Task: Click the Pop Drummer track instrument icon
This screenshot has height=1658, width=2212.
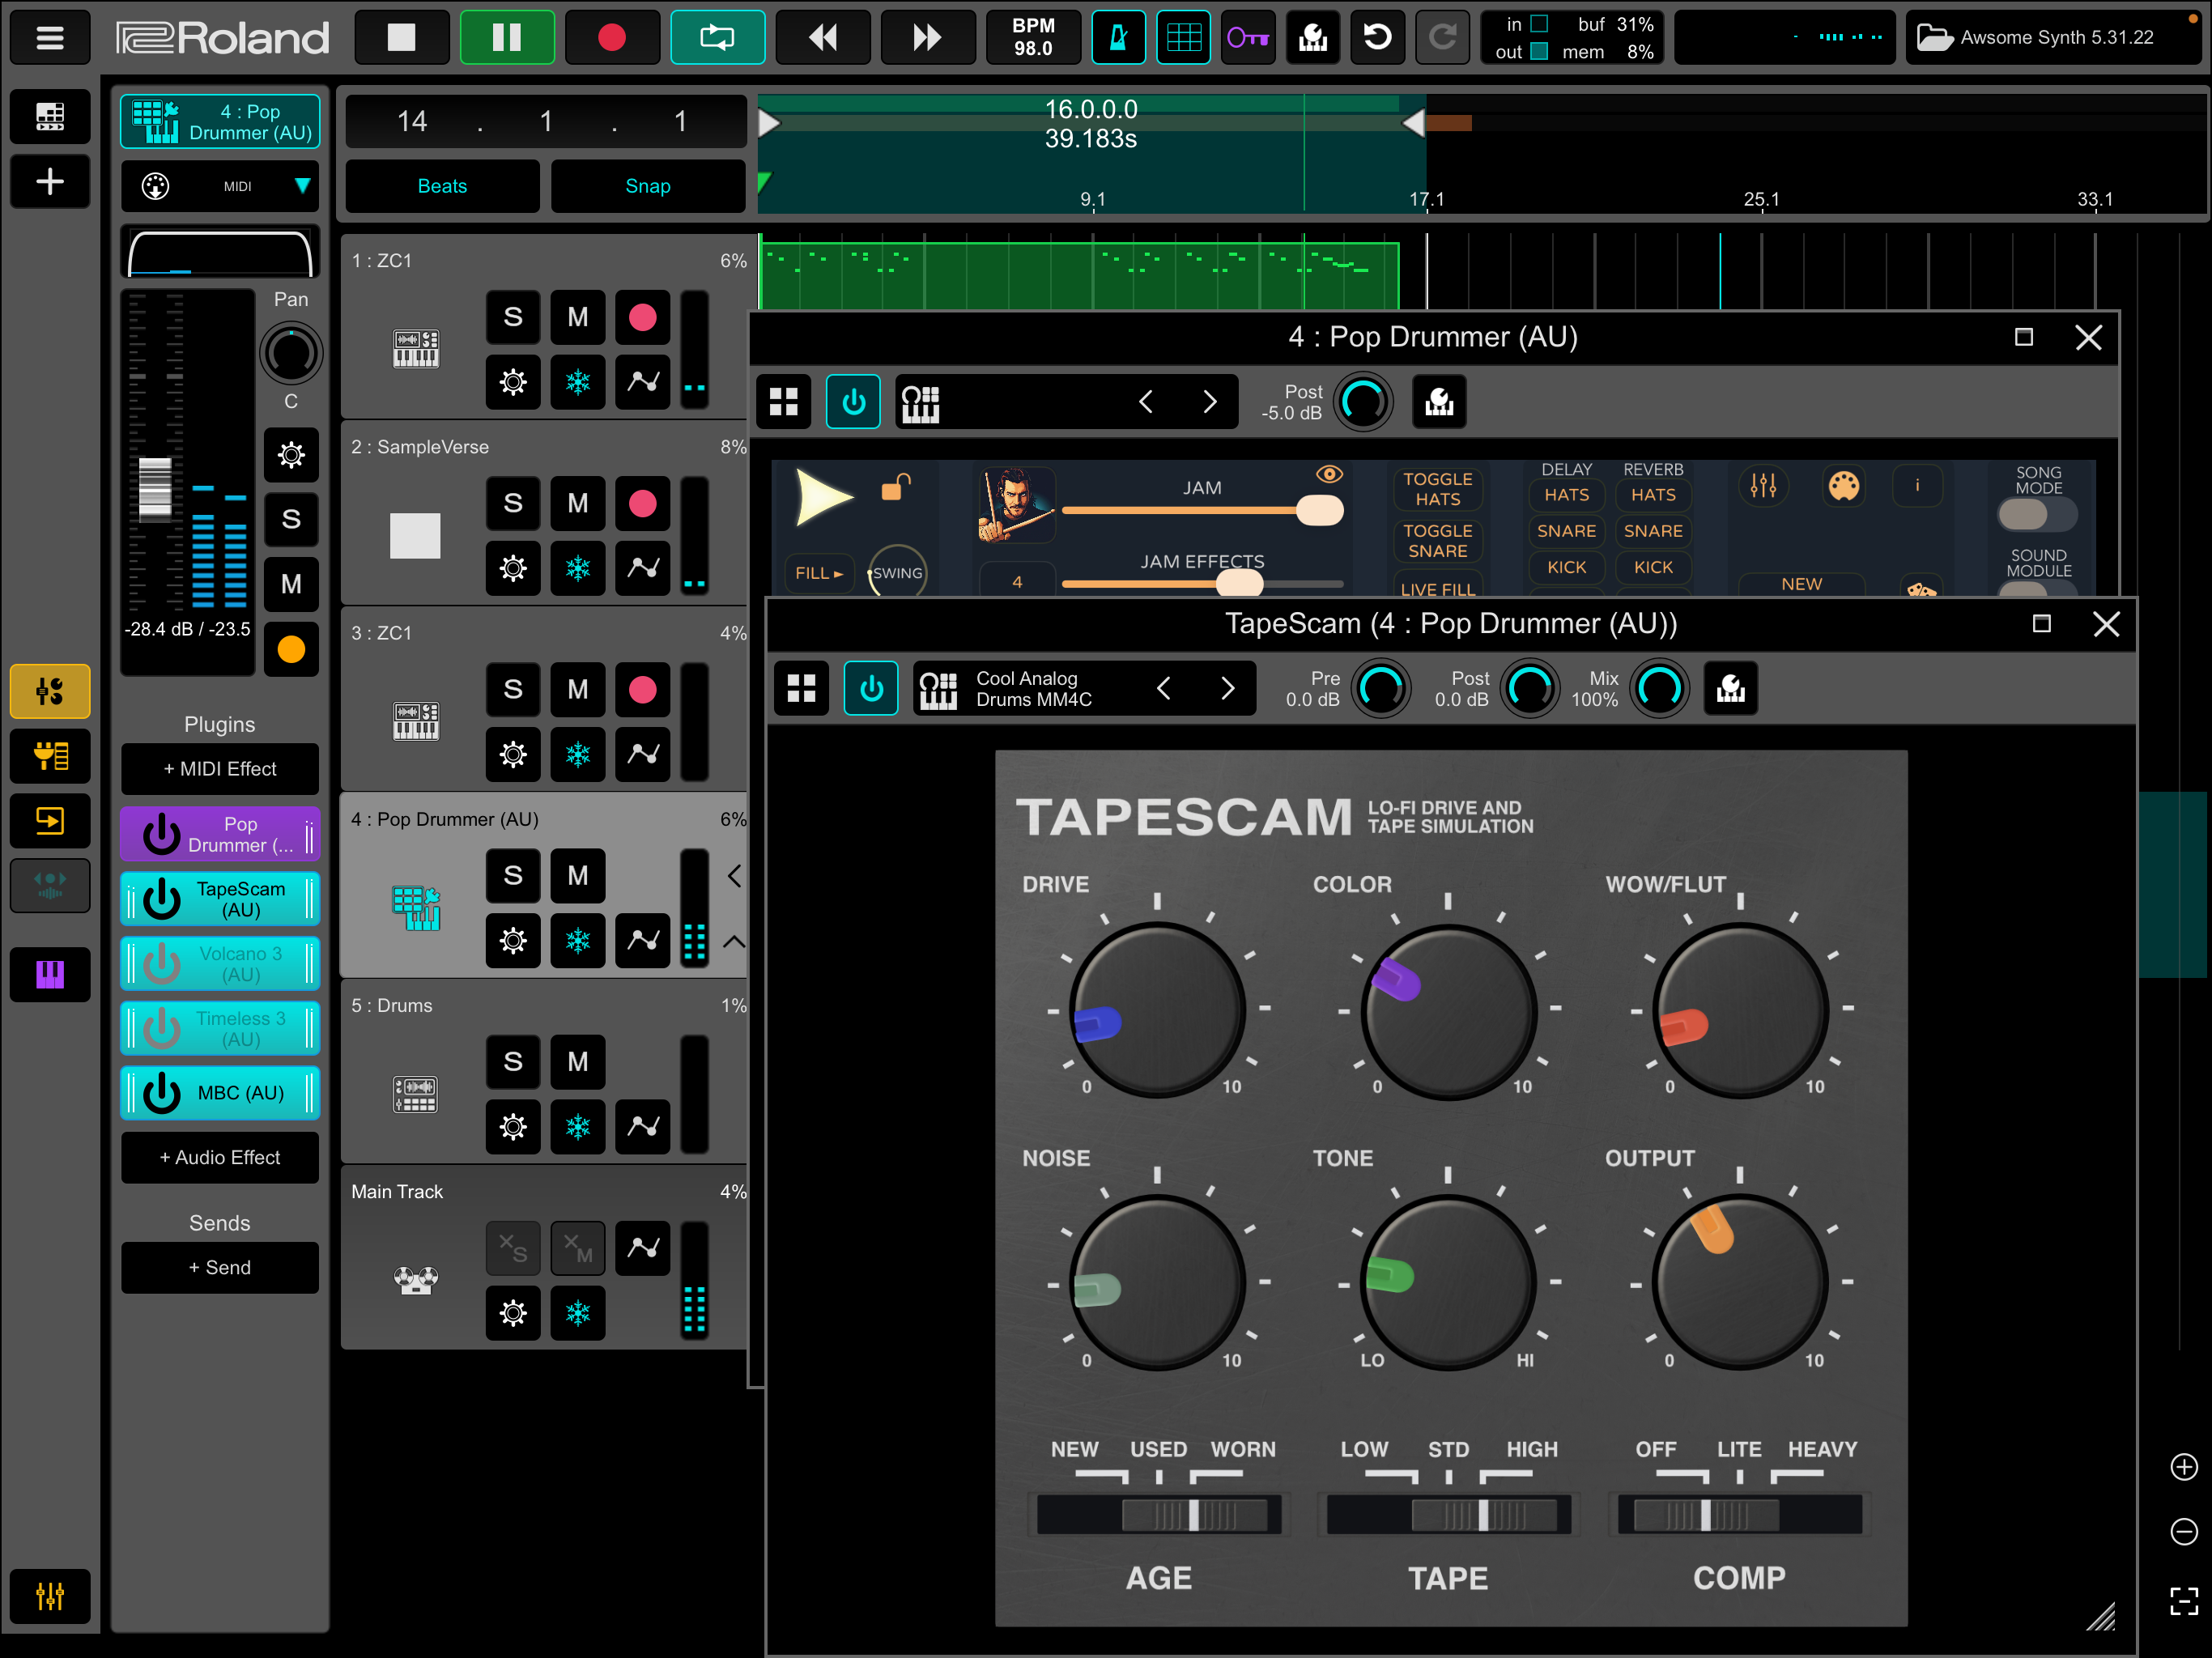Action: point(416,908)
